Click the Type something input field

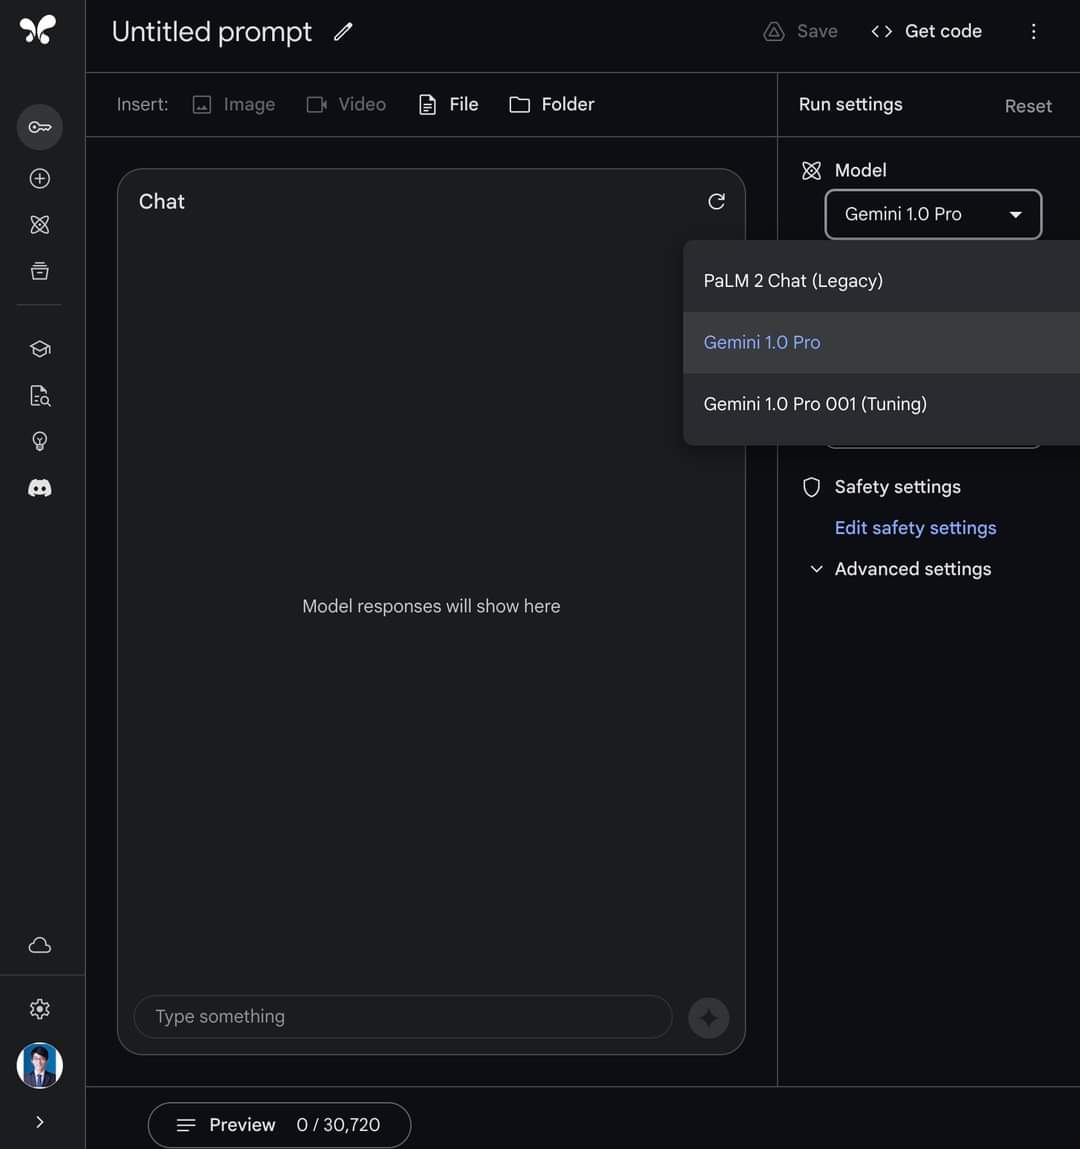[x=403, y=1016]
